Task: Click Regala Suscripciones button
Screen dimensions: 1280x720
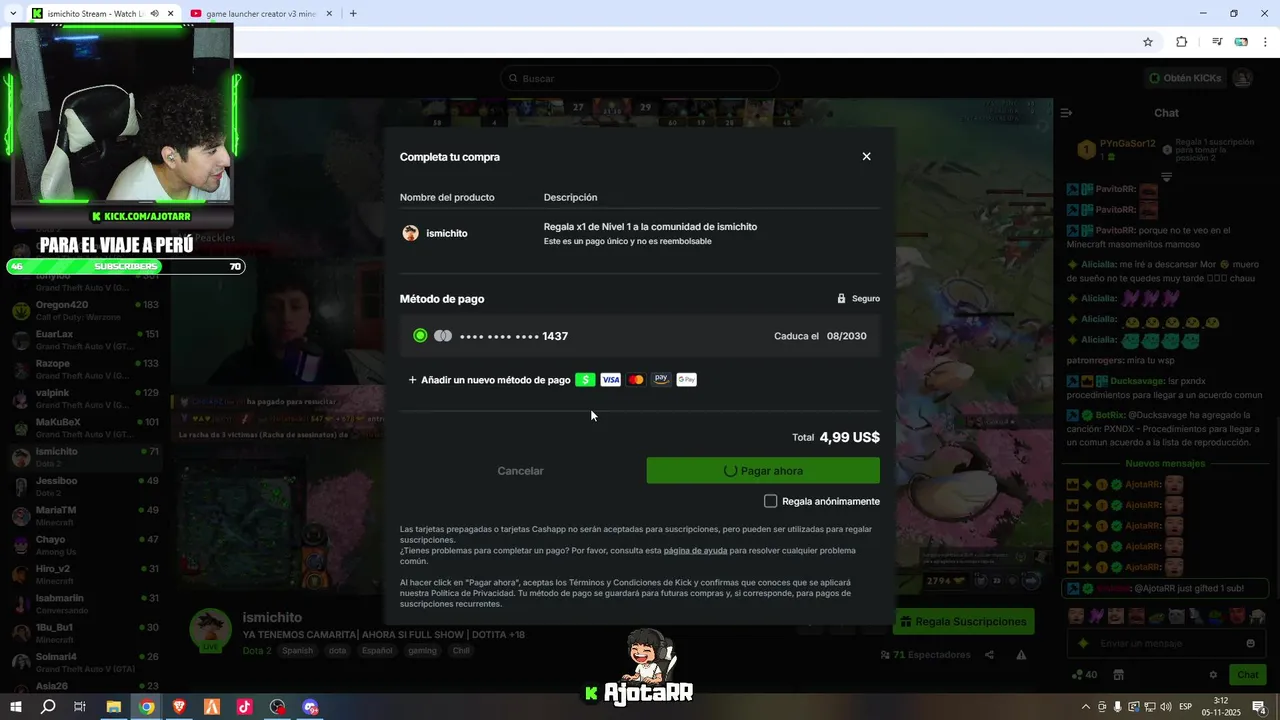Action: (963, 622)
